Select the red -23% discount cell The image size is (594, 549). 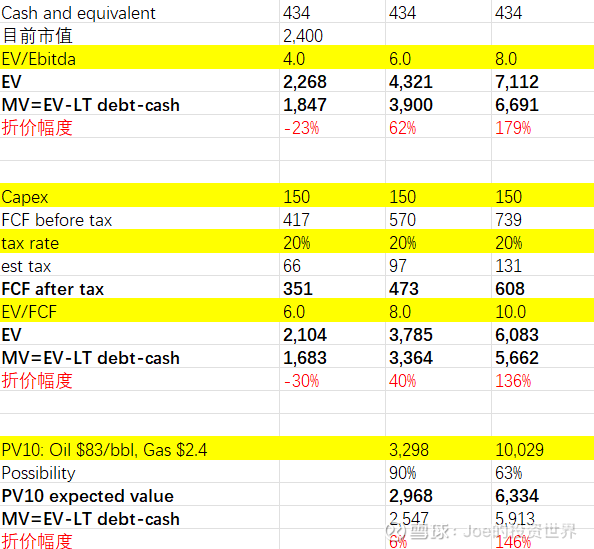click(332, 128)
